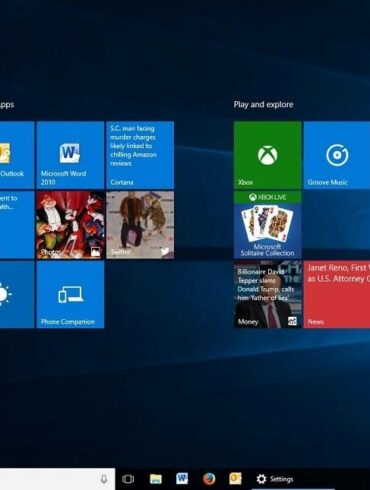
Task: Open the Twitter tile
Action: [140, 225]
